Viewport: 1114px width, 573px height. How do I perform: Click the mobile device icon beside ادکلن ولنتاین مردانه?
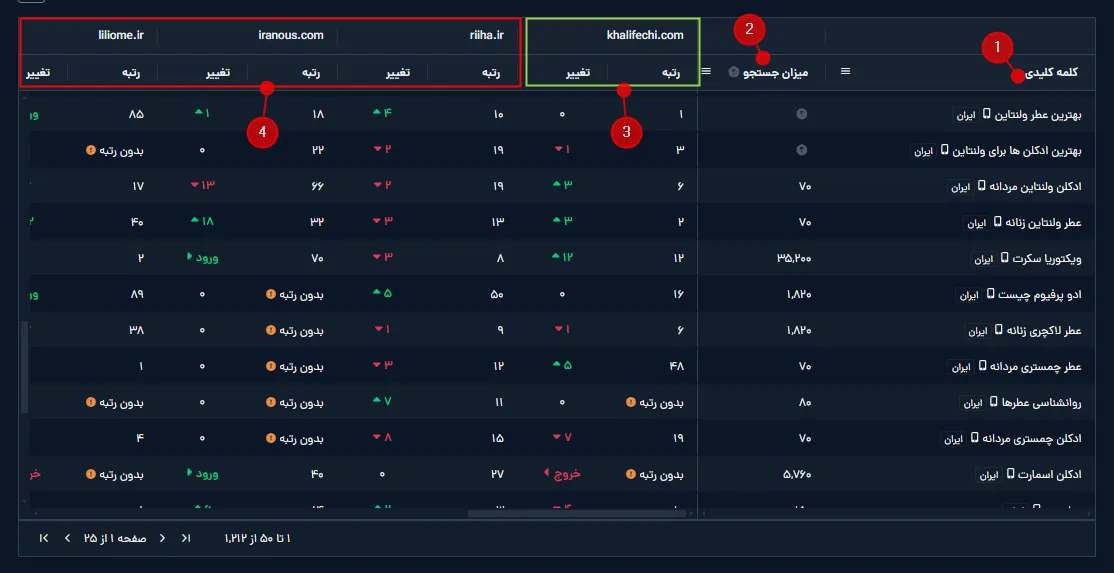(981, 186)
